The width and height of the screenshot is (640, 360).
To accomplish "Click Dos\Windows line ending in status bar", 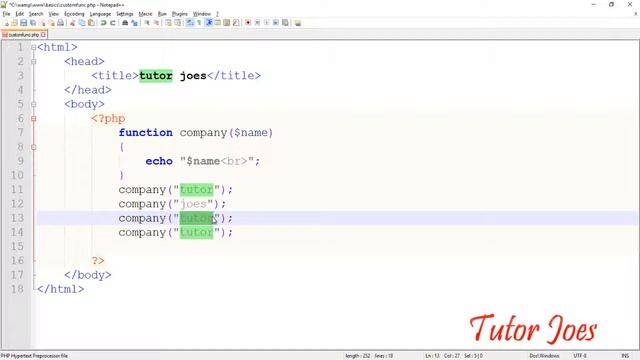I will 544,356.
